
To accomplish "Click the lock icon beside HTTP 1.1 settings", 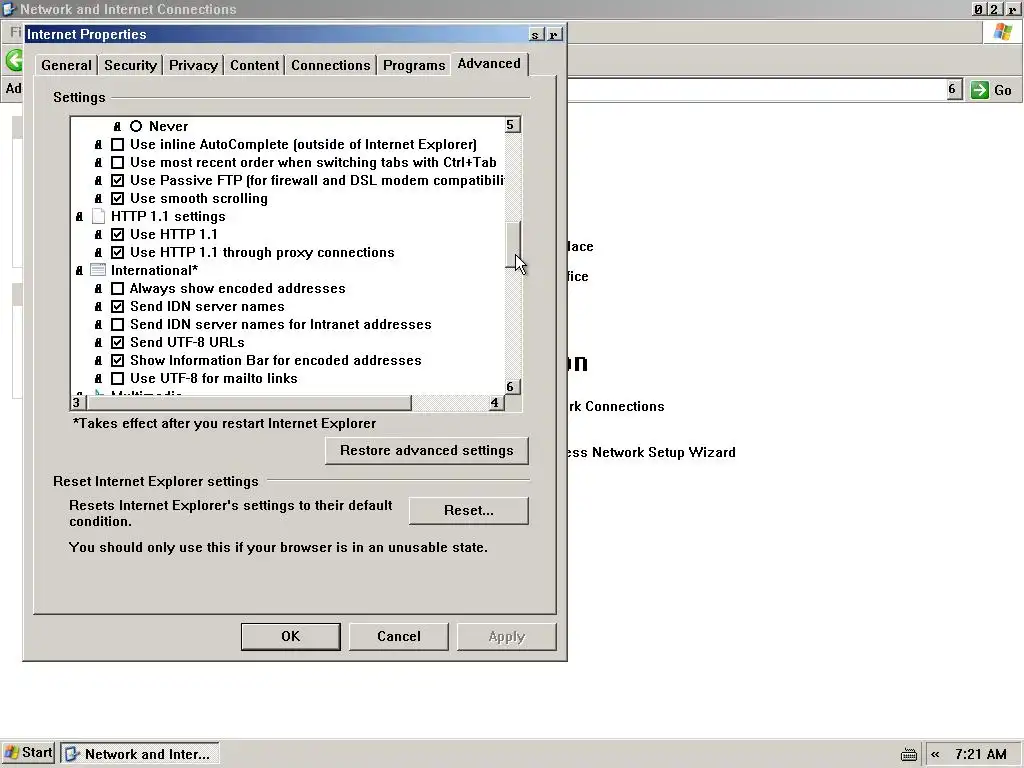I will click(x=79, y=216).
